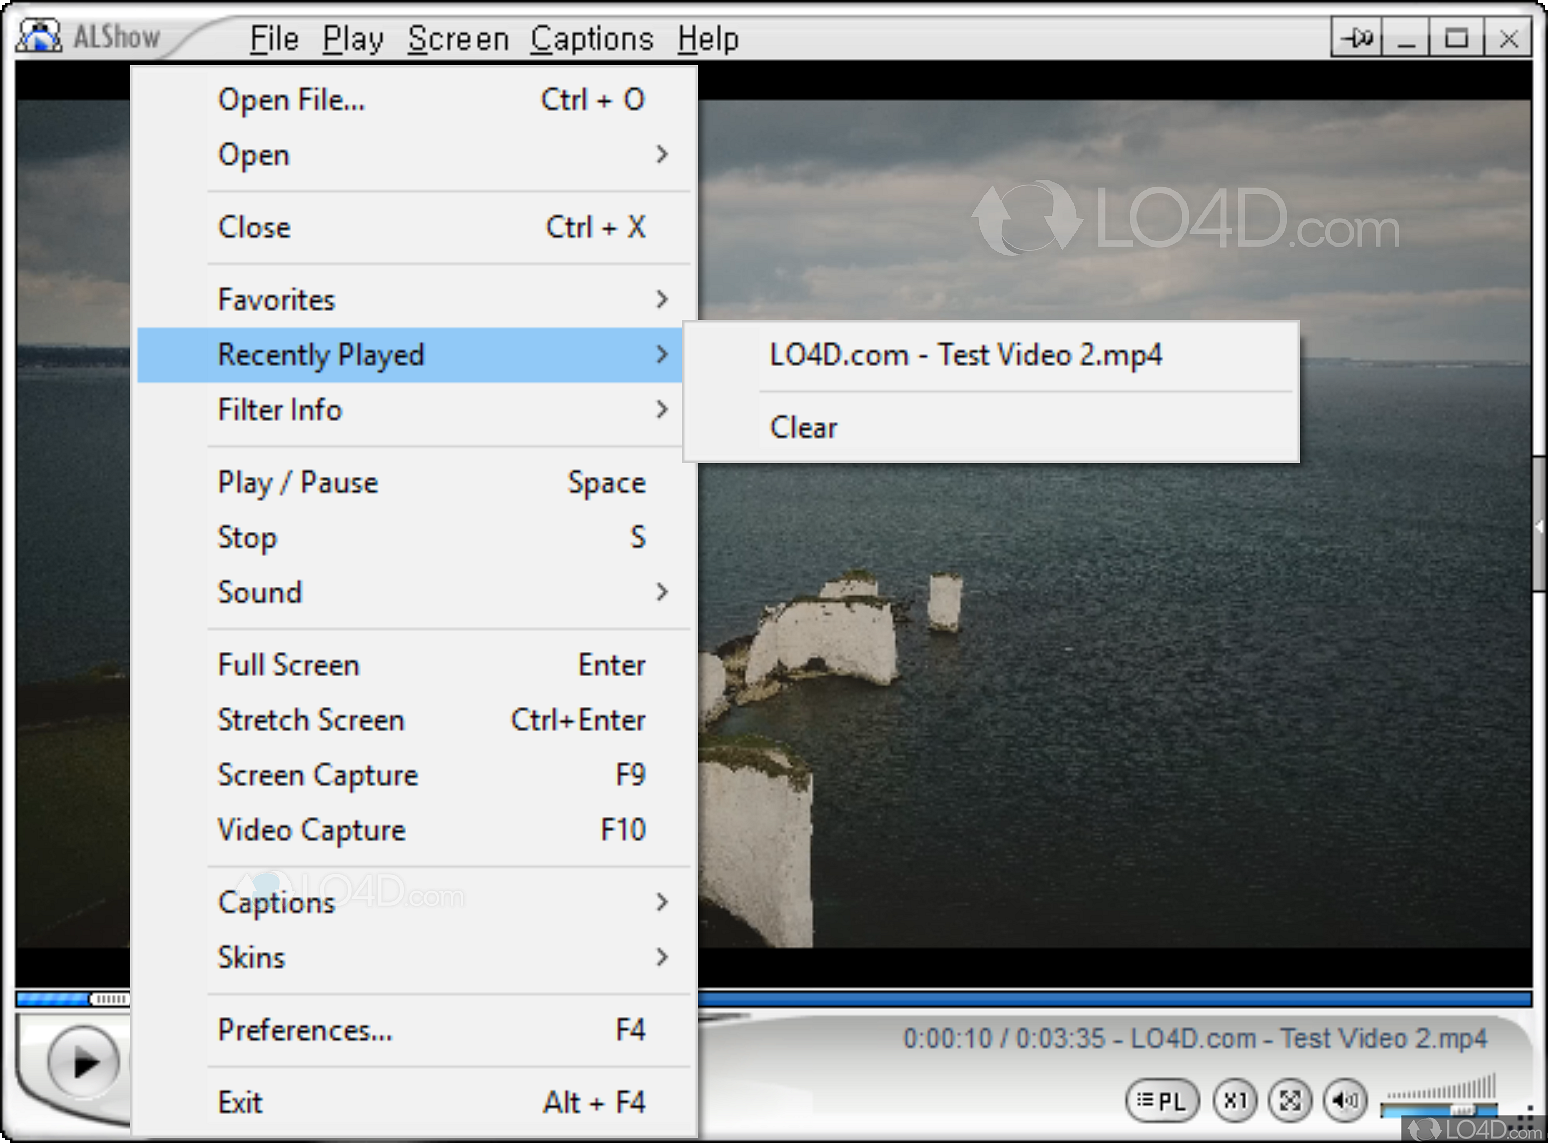
Task: Click the volume slider handle
Action: point(1463,1110)
